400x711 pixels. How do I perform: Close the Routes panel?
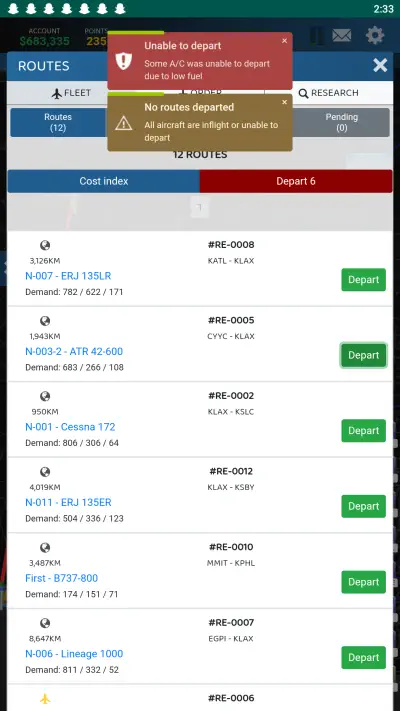click(380, 65)
